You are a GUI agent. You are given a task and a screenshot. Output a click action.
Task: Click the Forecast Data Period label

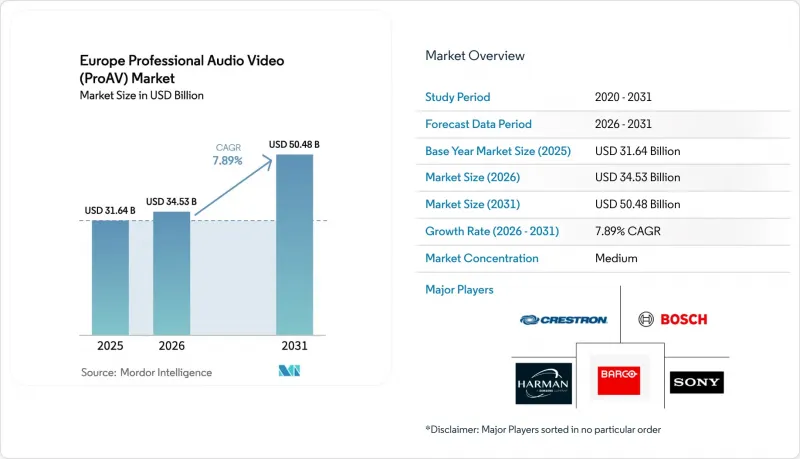478,124
